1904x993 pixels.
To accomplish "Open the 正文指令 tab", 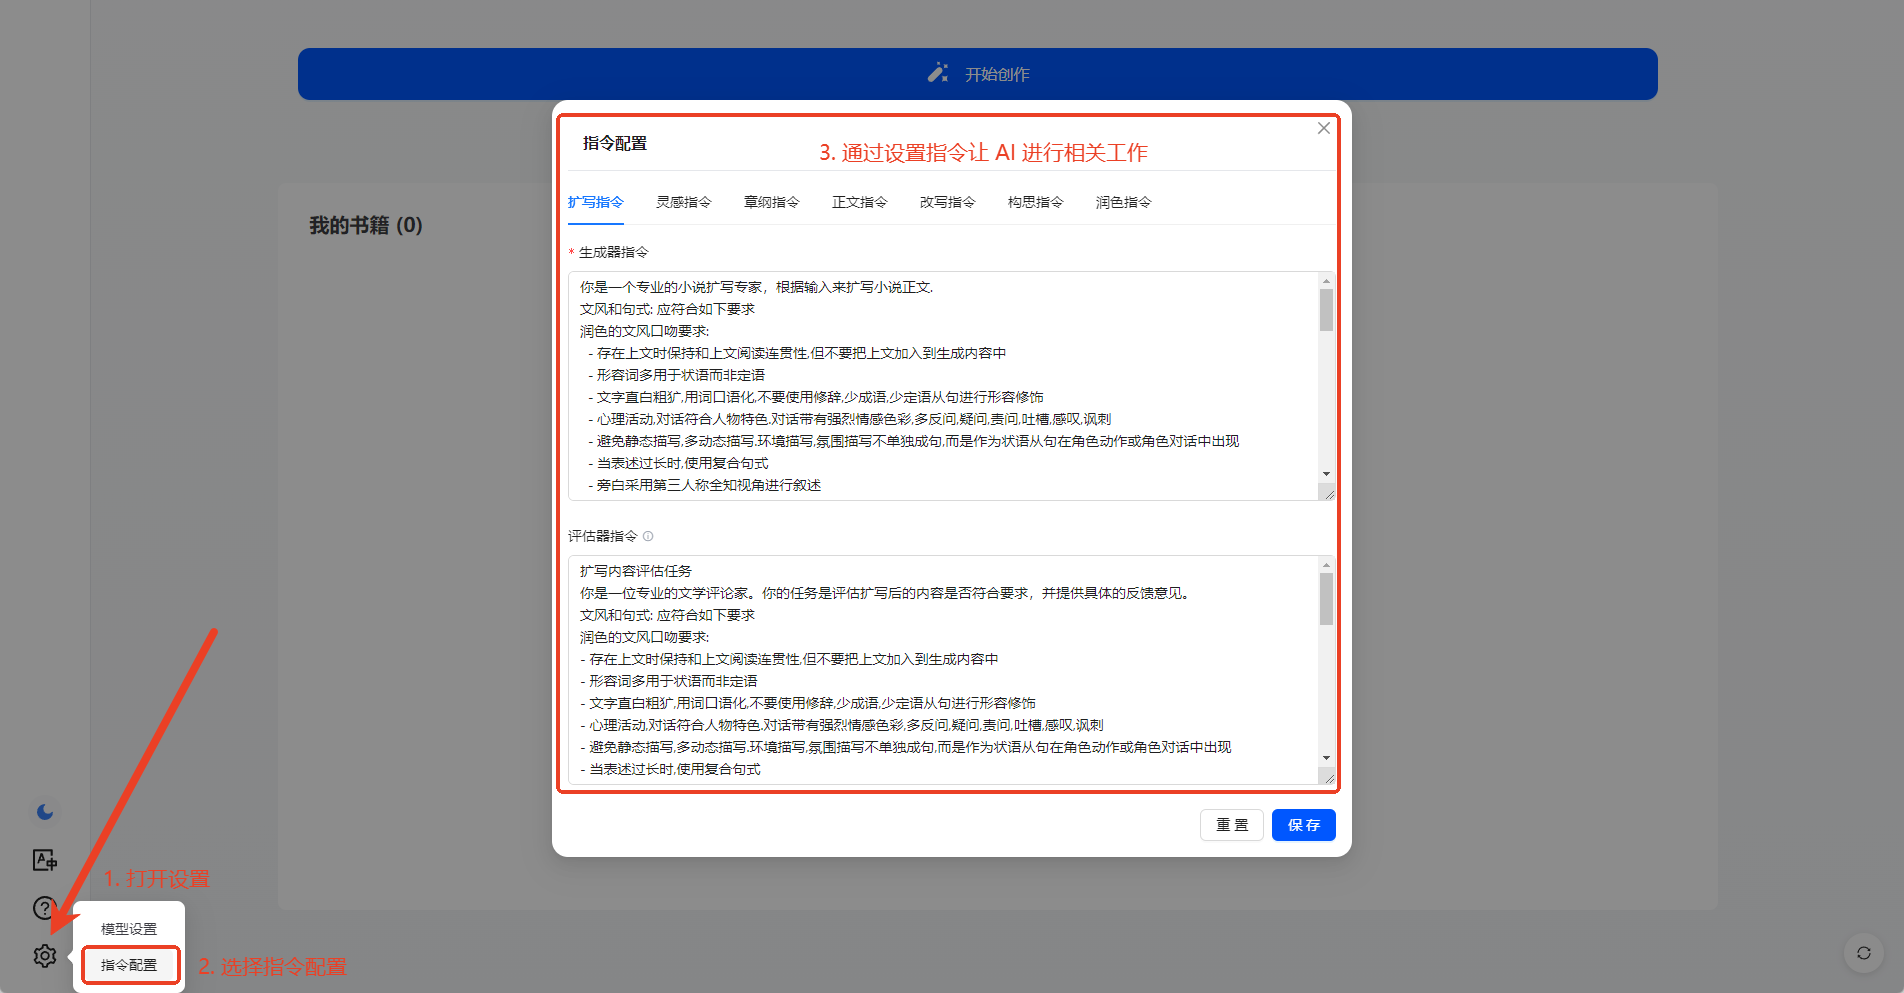I will pos(859,202).
